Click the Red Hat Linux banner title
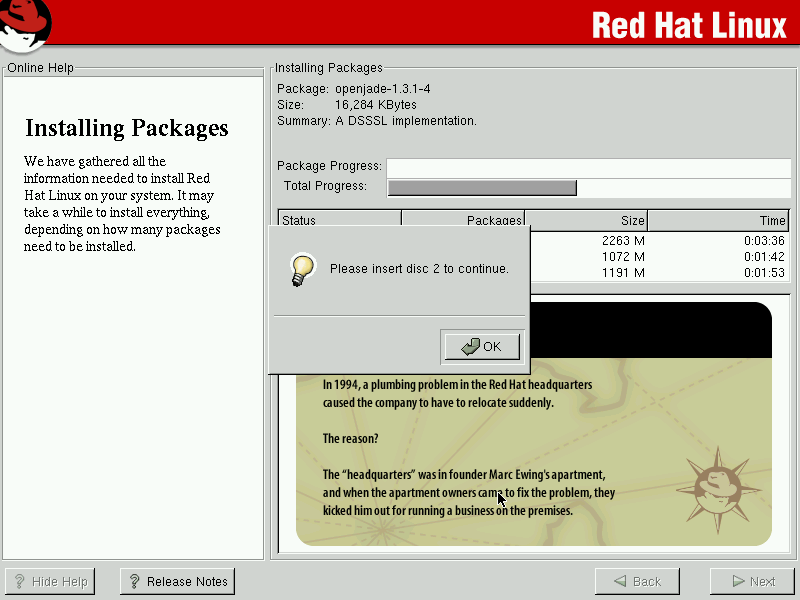 689,25
